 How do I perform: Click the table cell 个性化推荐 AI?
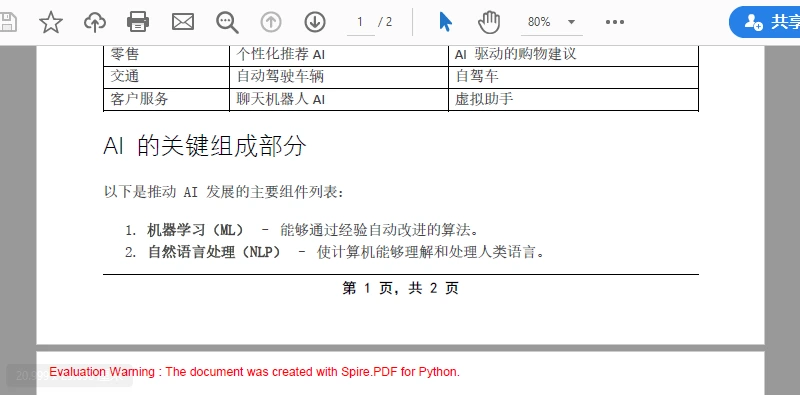[339, 55]
